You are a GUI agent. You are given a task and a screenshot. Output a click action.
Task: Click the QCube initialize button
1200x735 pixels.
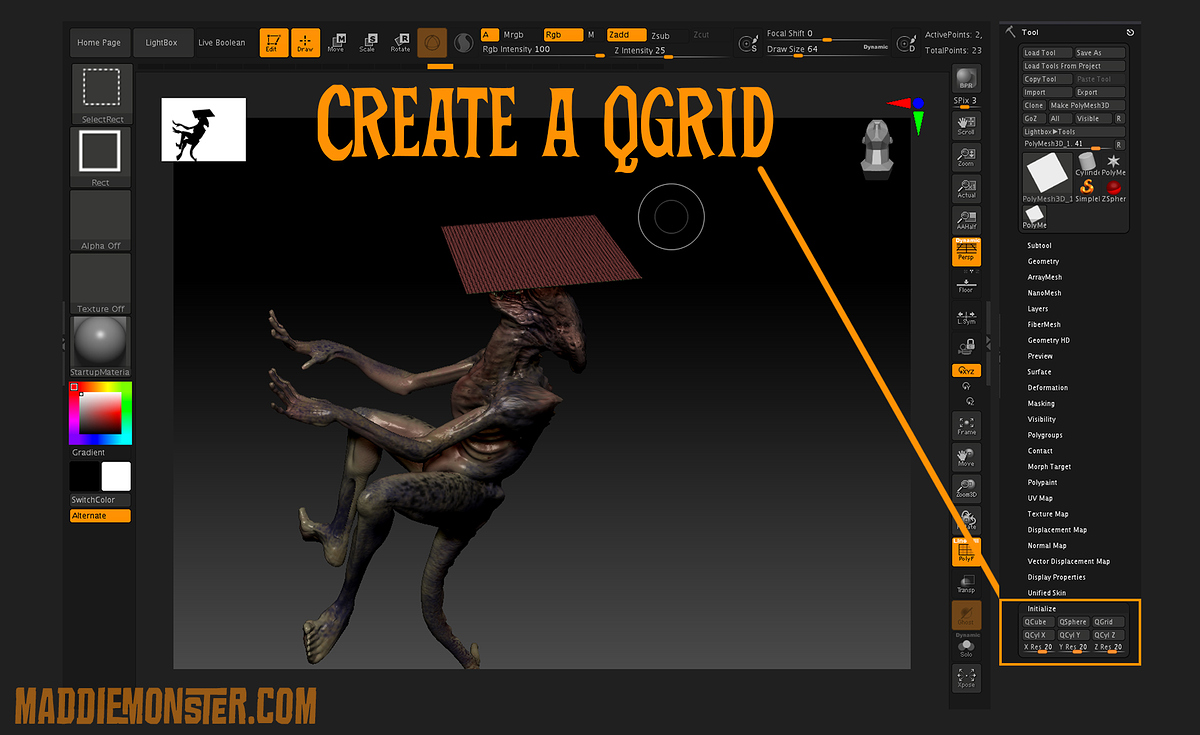1038,622
